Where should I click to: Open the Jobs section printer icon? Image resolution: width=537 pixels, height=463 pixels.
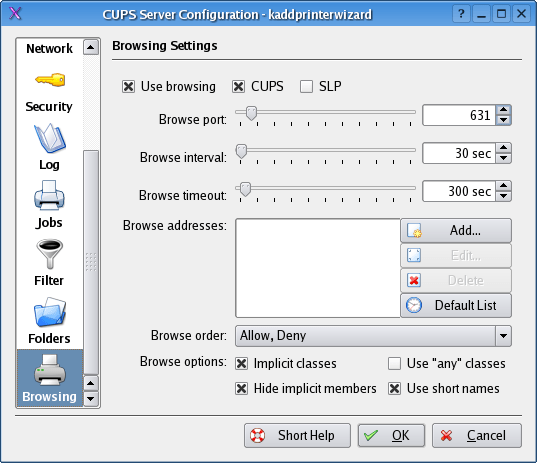coord(49,195)
